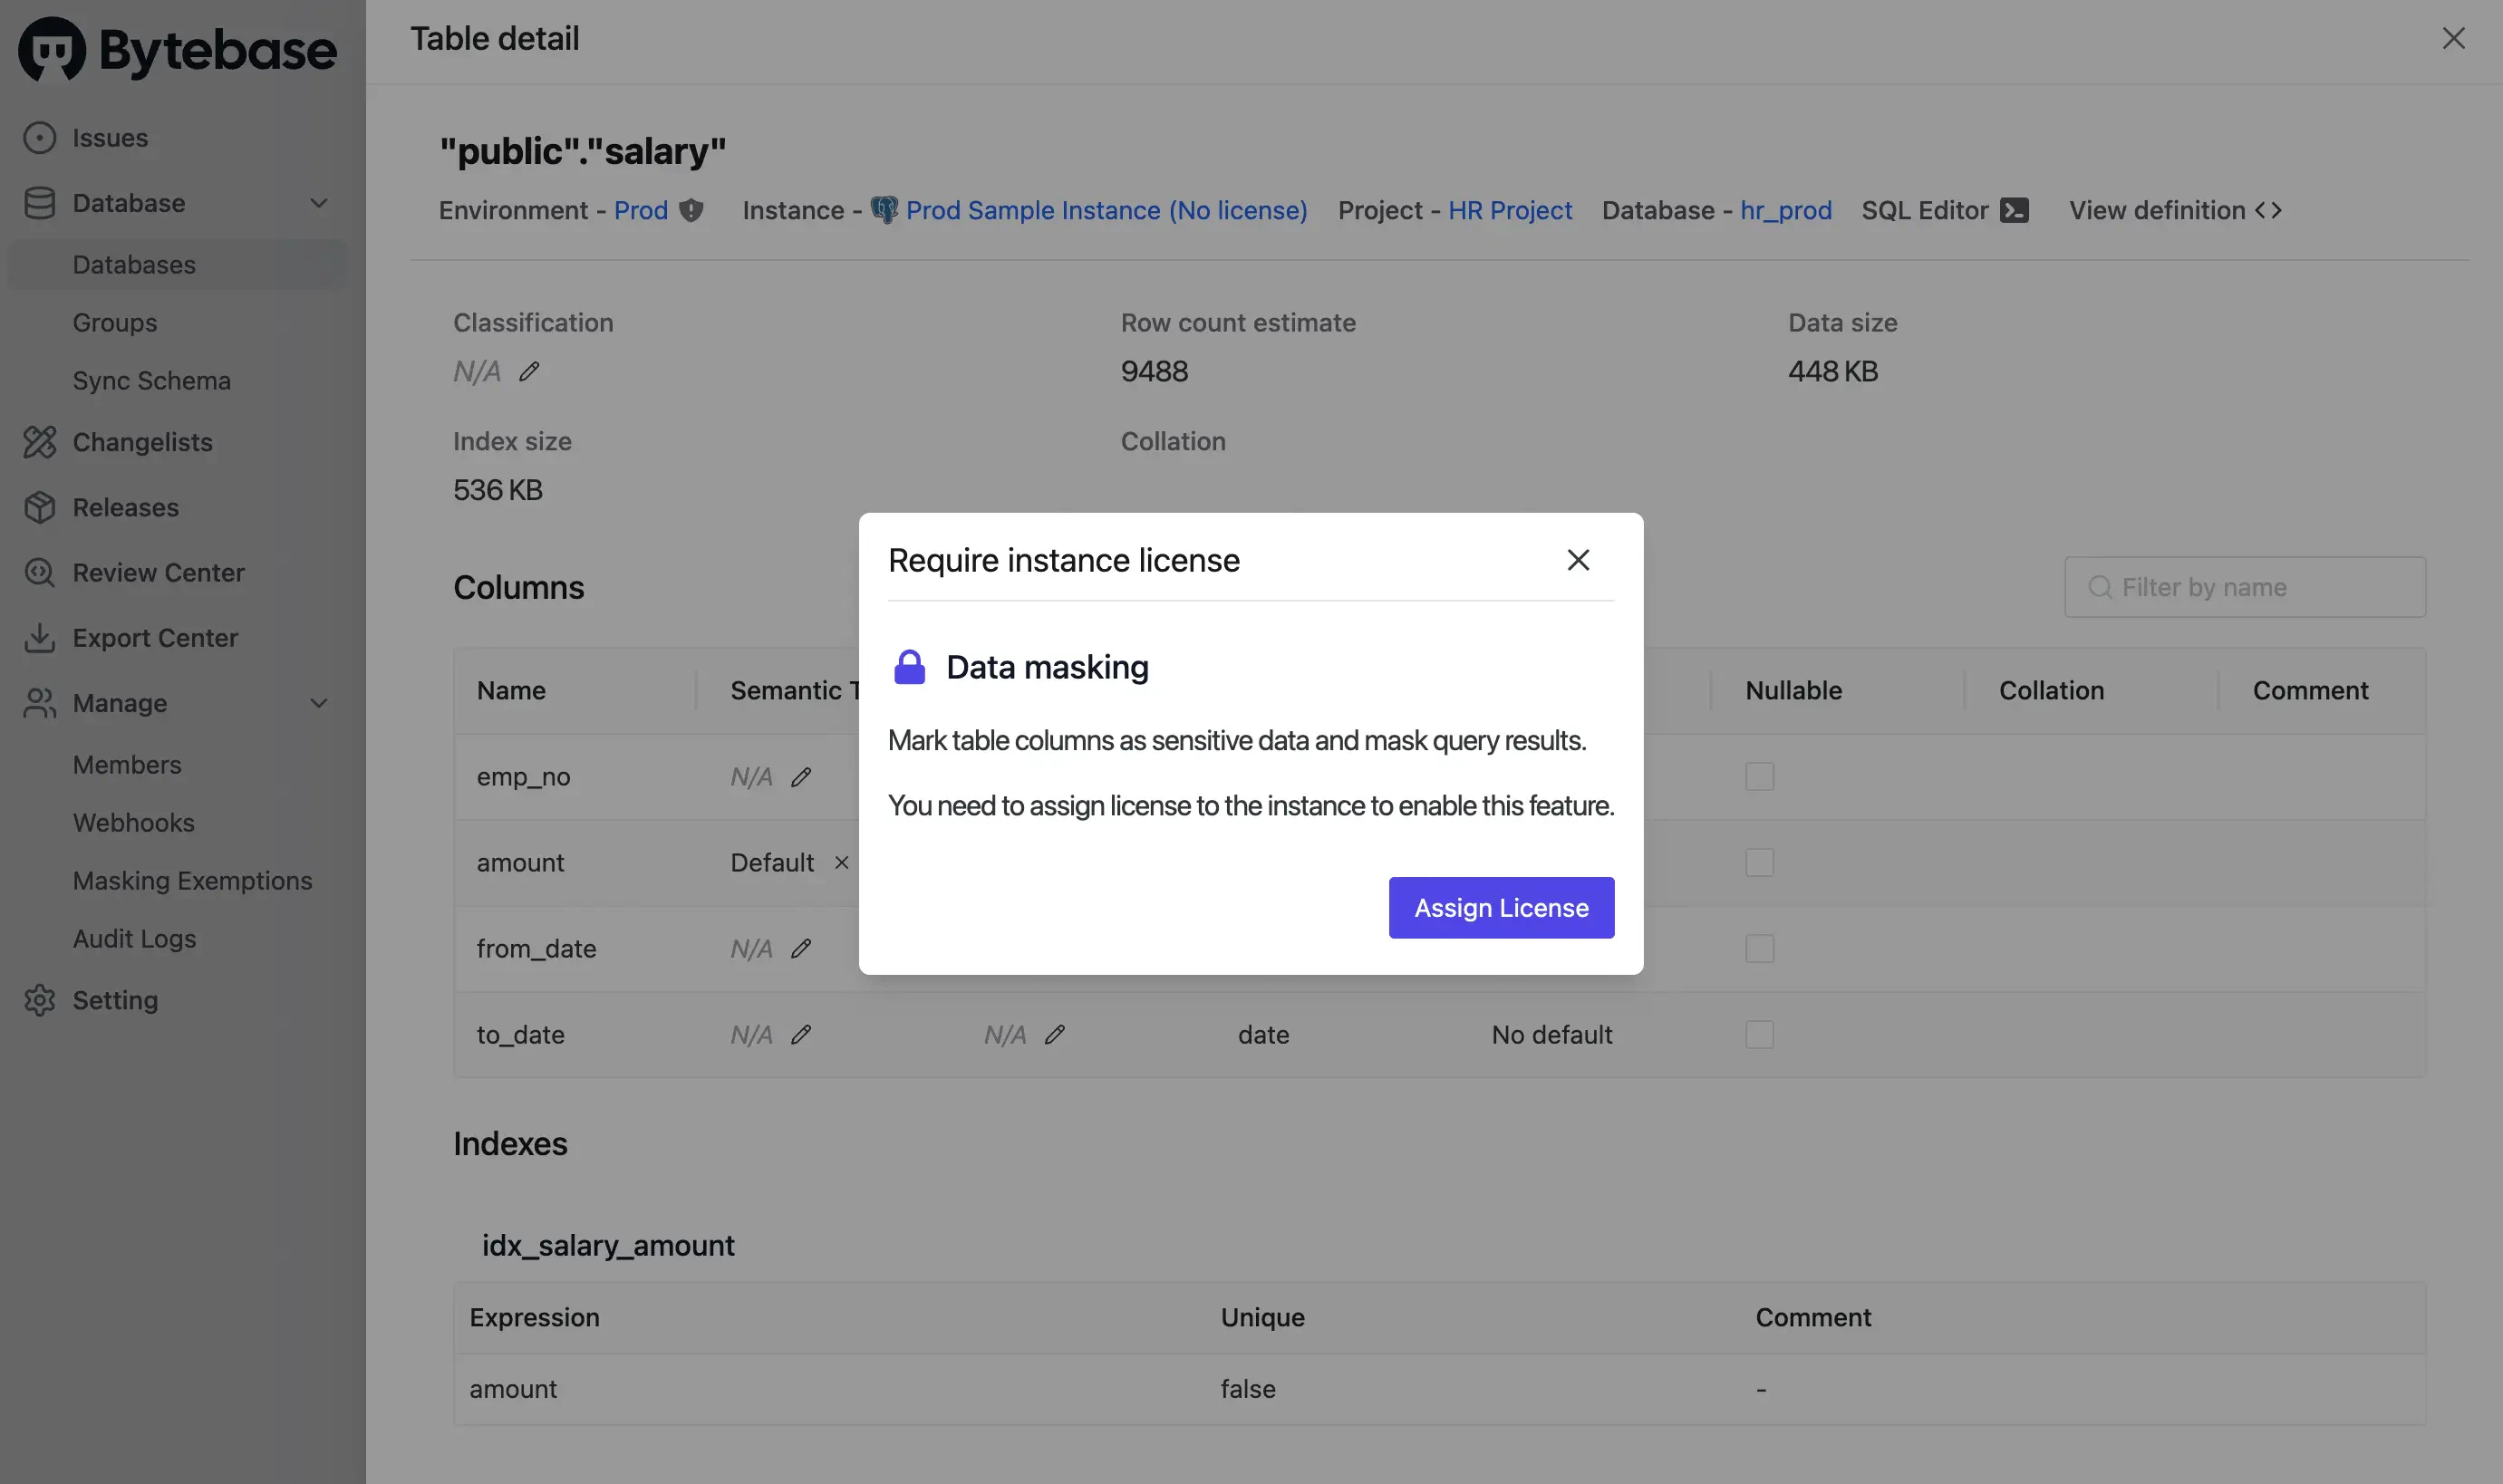Open the hr_prod database link
2503x1484 pixels.
(1785, 210)
